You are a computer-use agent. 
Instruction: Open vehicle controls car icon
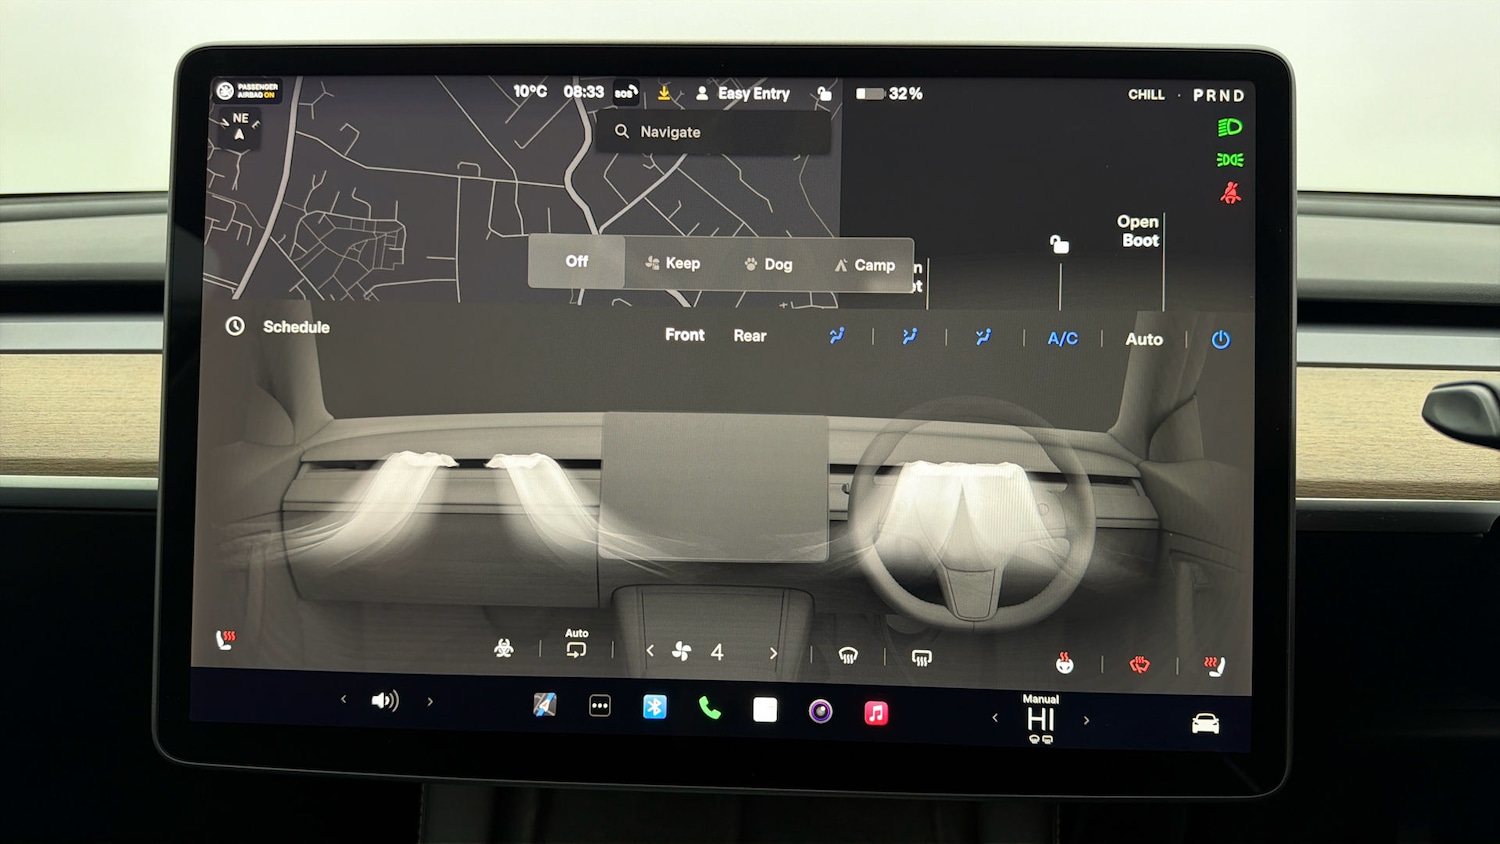click(x=1205, y=724)
